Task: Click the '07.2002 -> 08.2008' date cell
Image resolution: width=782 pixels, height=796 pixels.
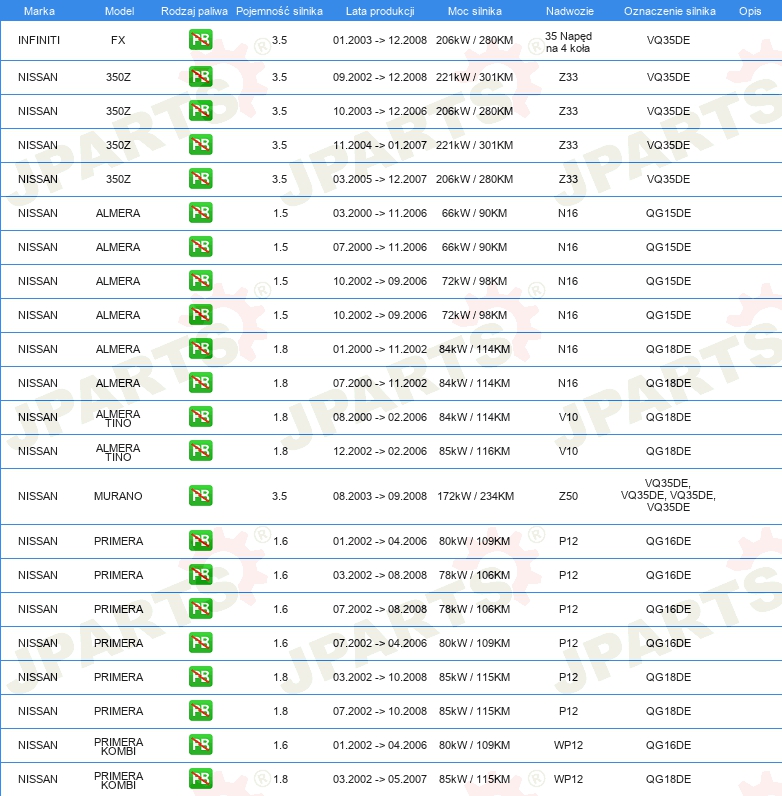Action: click(380, 609)
